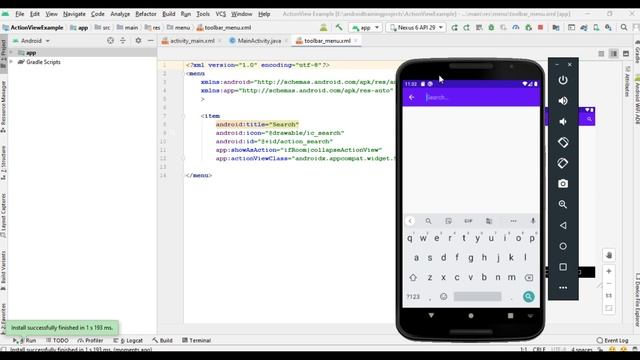Image resolution: width=640 pixels, height=360 pixels.
Task: Open the Android project view dropdown
Action: [x=31, y=41]
